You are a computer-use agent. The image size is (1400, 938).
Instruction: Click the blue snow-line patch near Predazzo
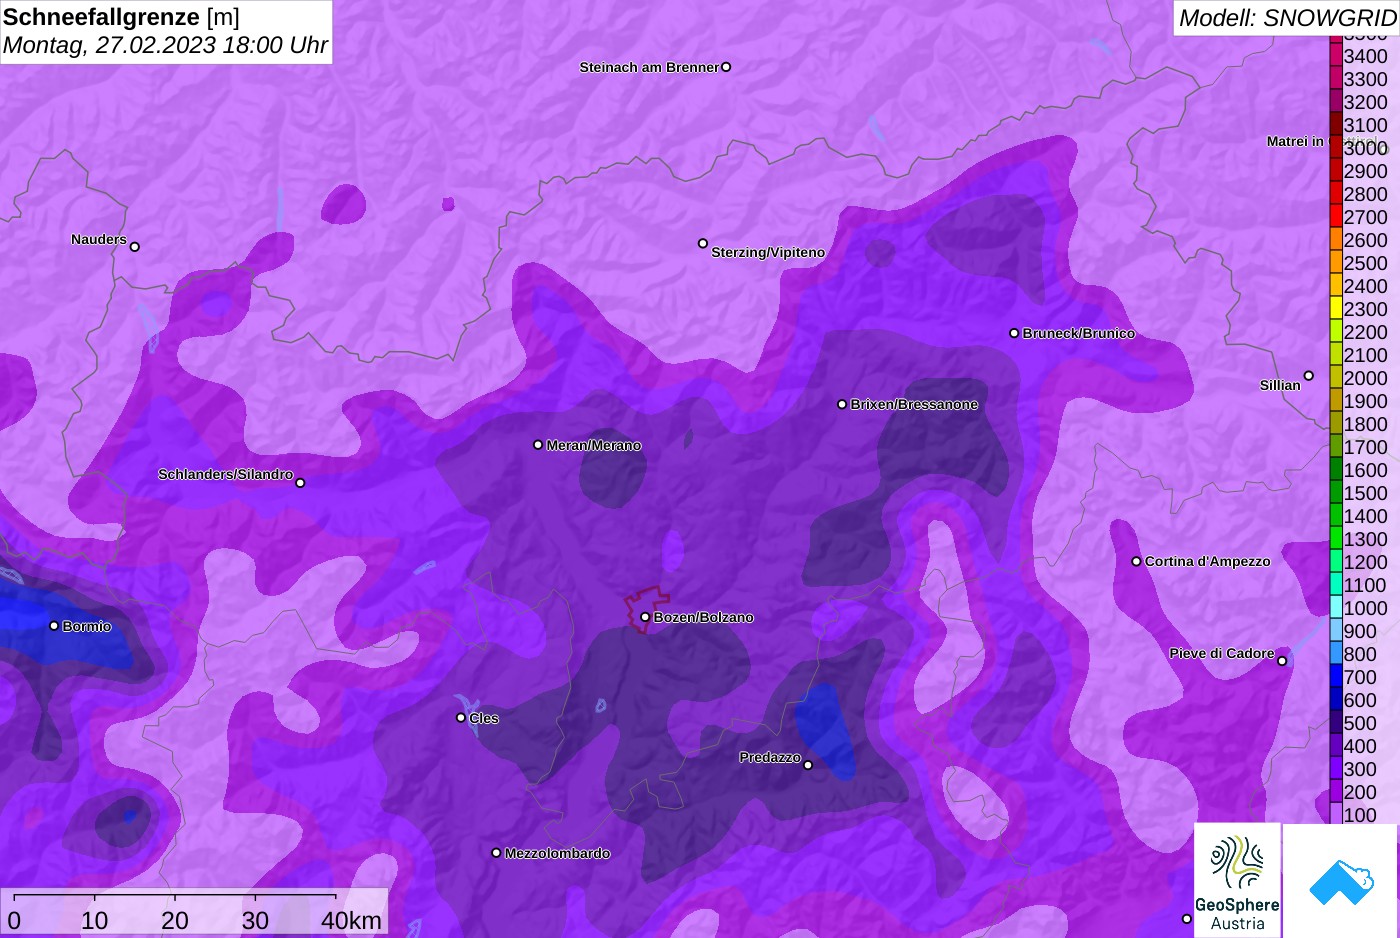pyautogui.click(x=826, y=730)
